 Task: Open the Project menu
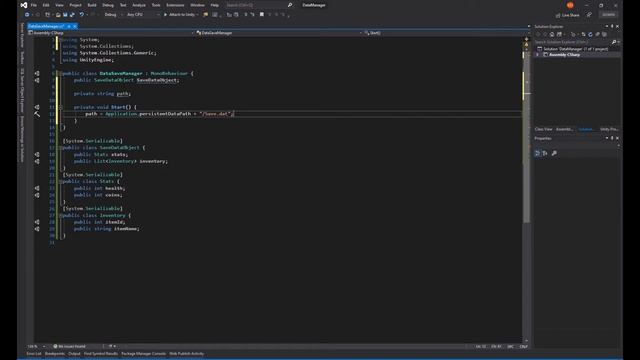(75, 5)
